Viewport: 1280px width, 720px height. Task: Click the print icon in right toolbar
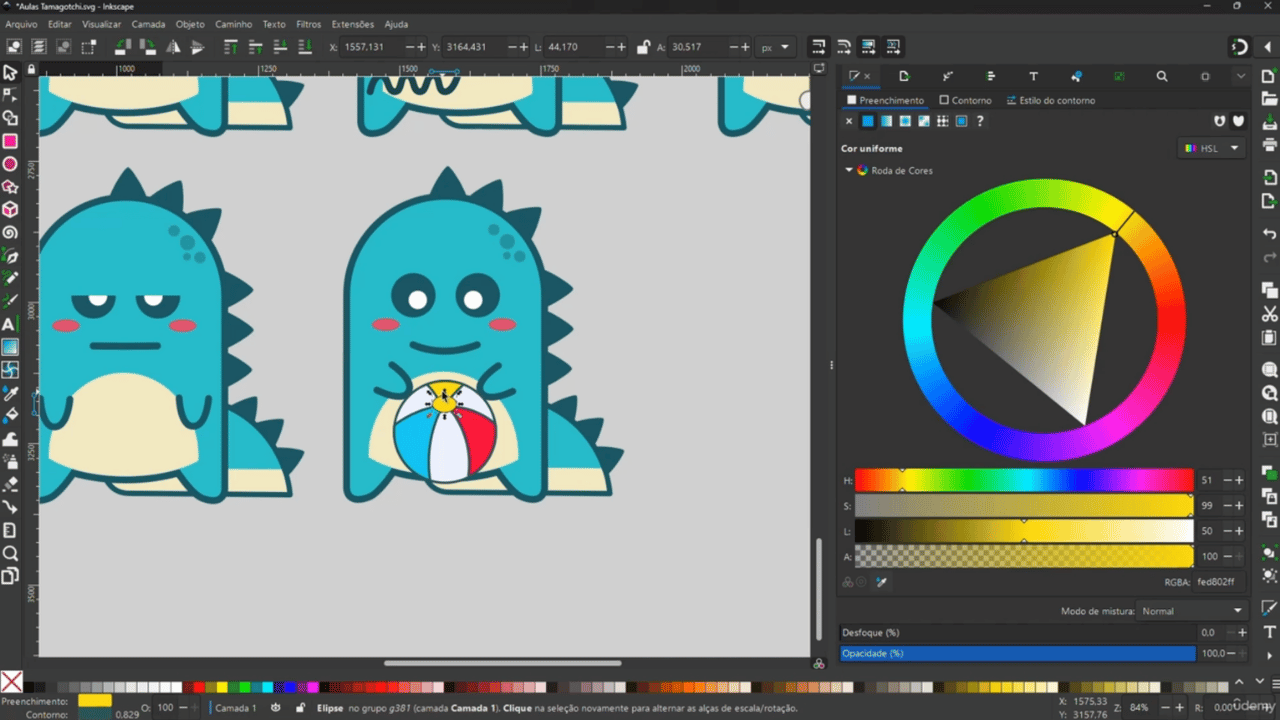1269,145
